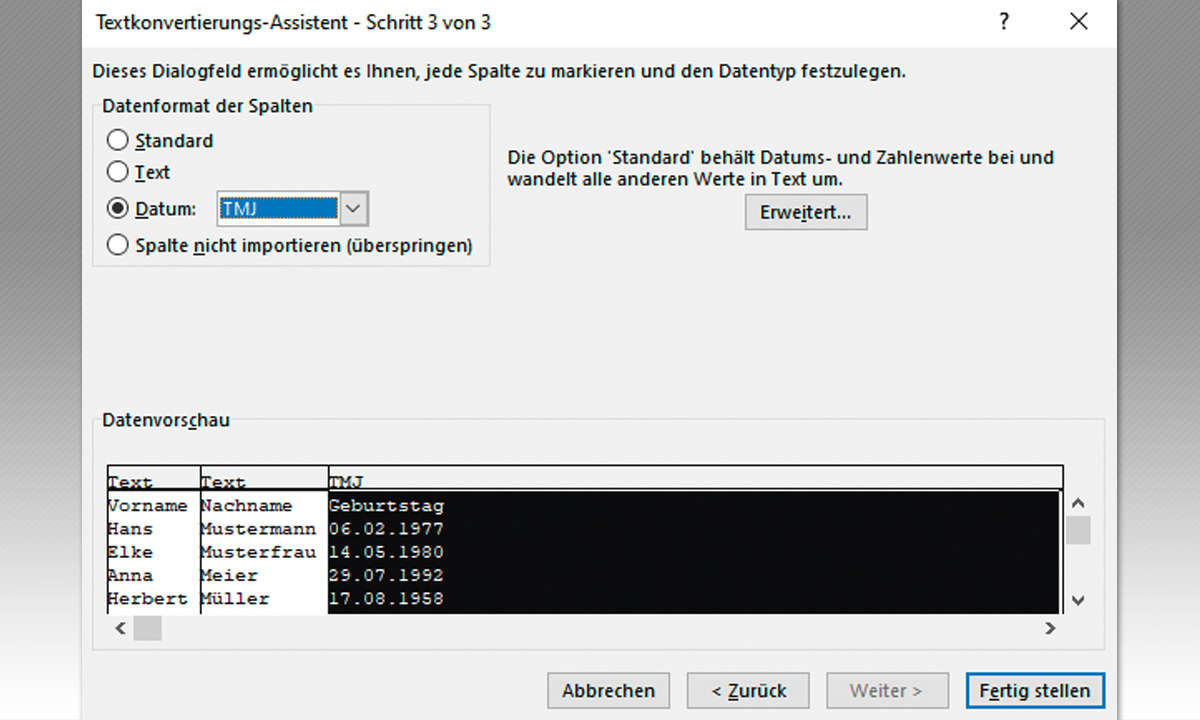Click the Nachname cell in preview

[246, 506]
